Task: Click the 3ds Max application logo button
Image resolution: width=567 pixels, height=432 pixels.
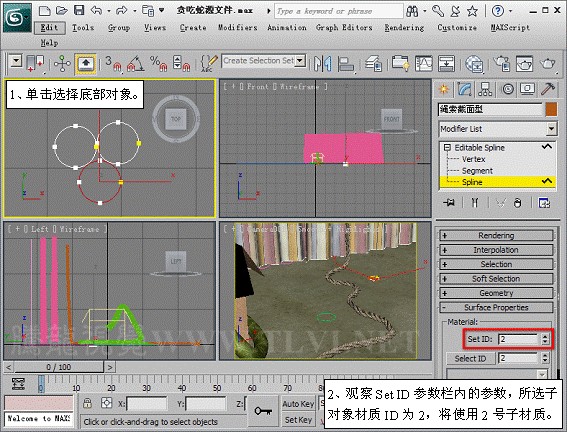Action: [x=17, y=17]
